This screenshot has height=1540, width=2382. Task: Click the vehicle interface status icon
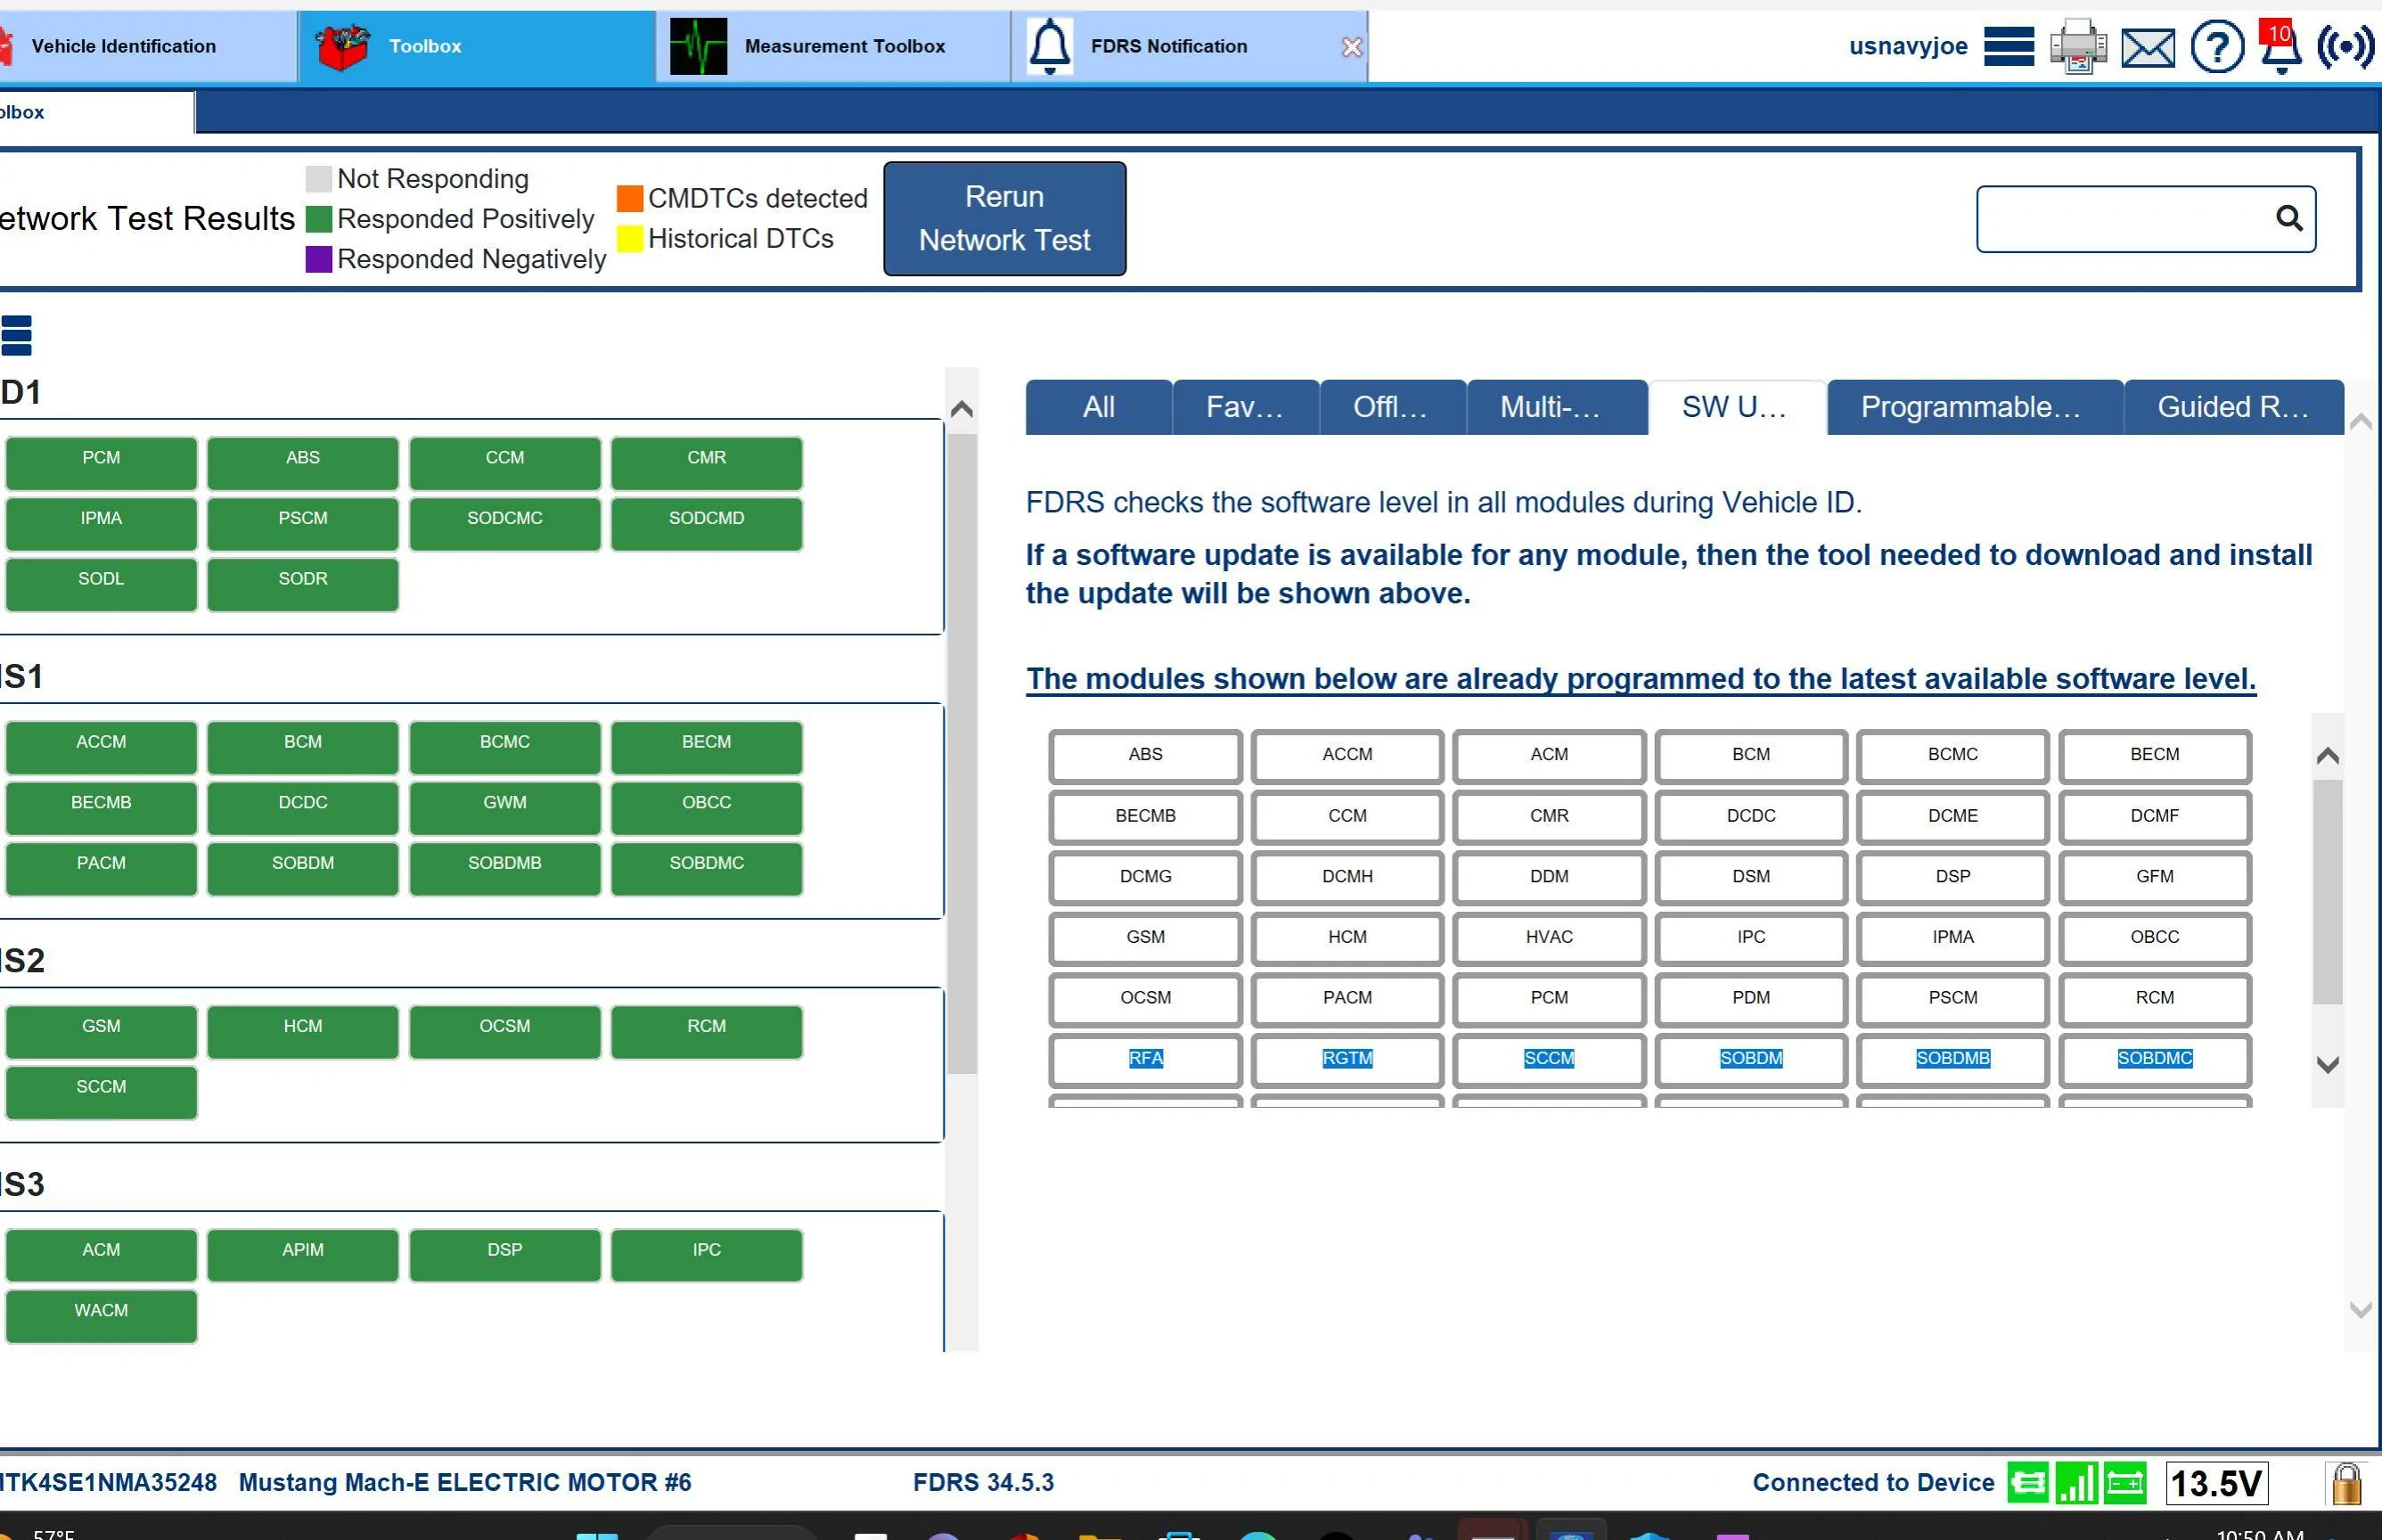pos(2028,1482)
